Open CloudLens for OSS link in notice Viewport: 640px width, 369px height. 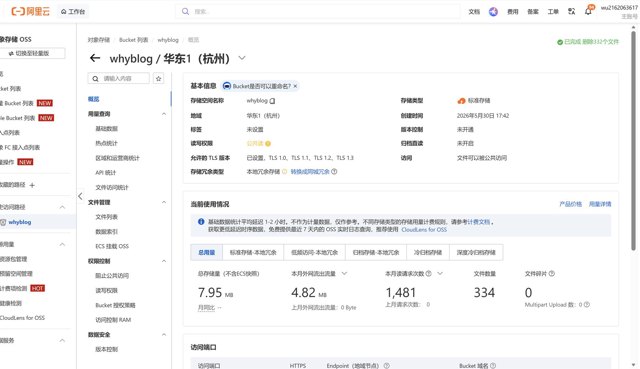pos(424,230)
